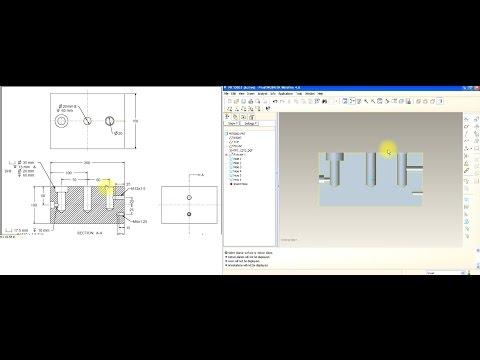Select the Datum Point tool
480x360 pixels.
[466, 149]
